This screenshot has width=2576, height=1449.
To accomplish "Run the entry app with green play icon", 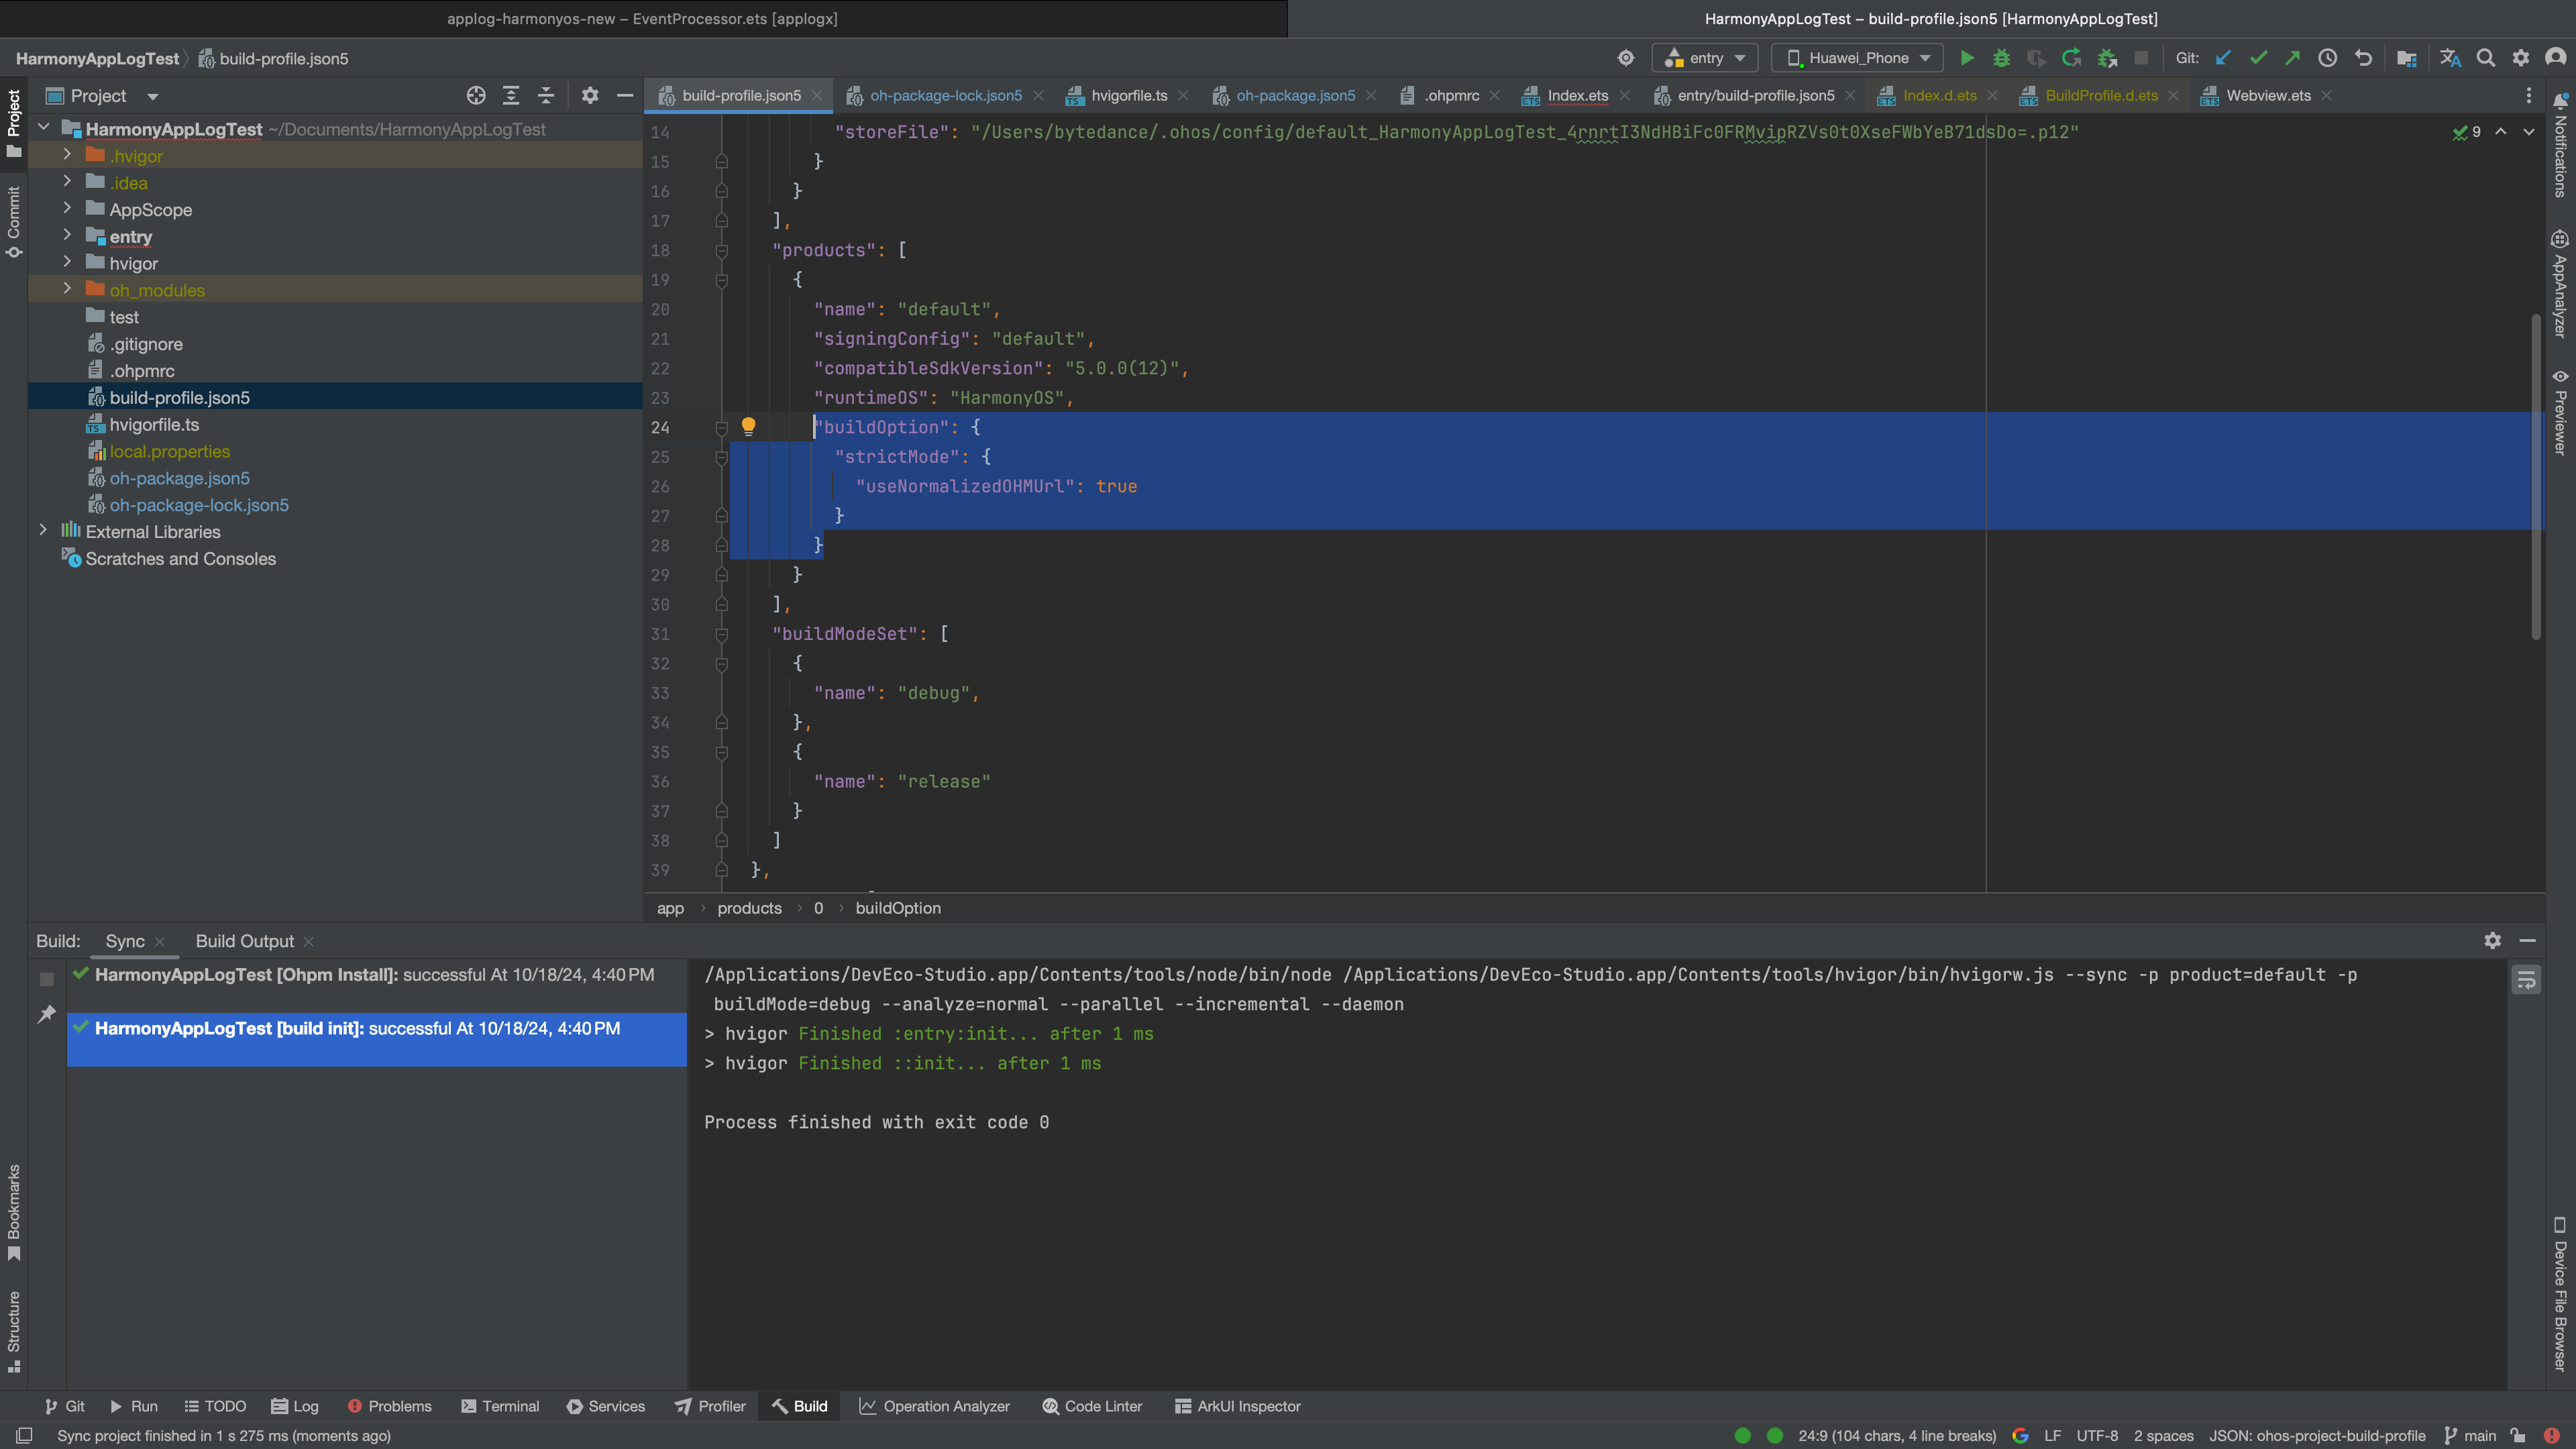I will click(x=1967, y=58).
